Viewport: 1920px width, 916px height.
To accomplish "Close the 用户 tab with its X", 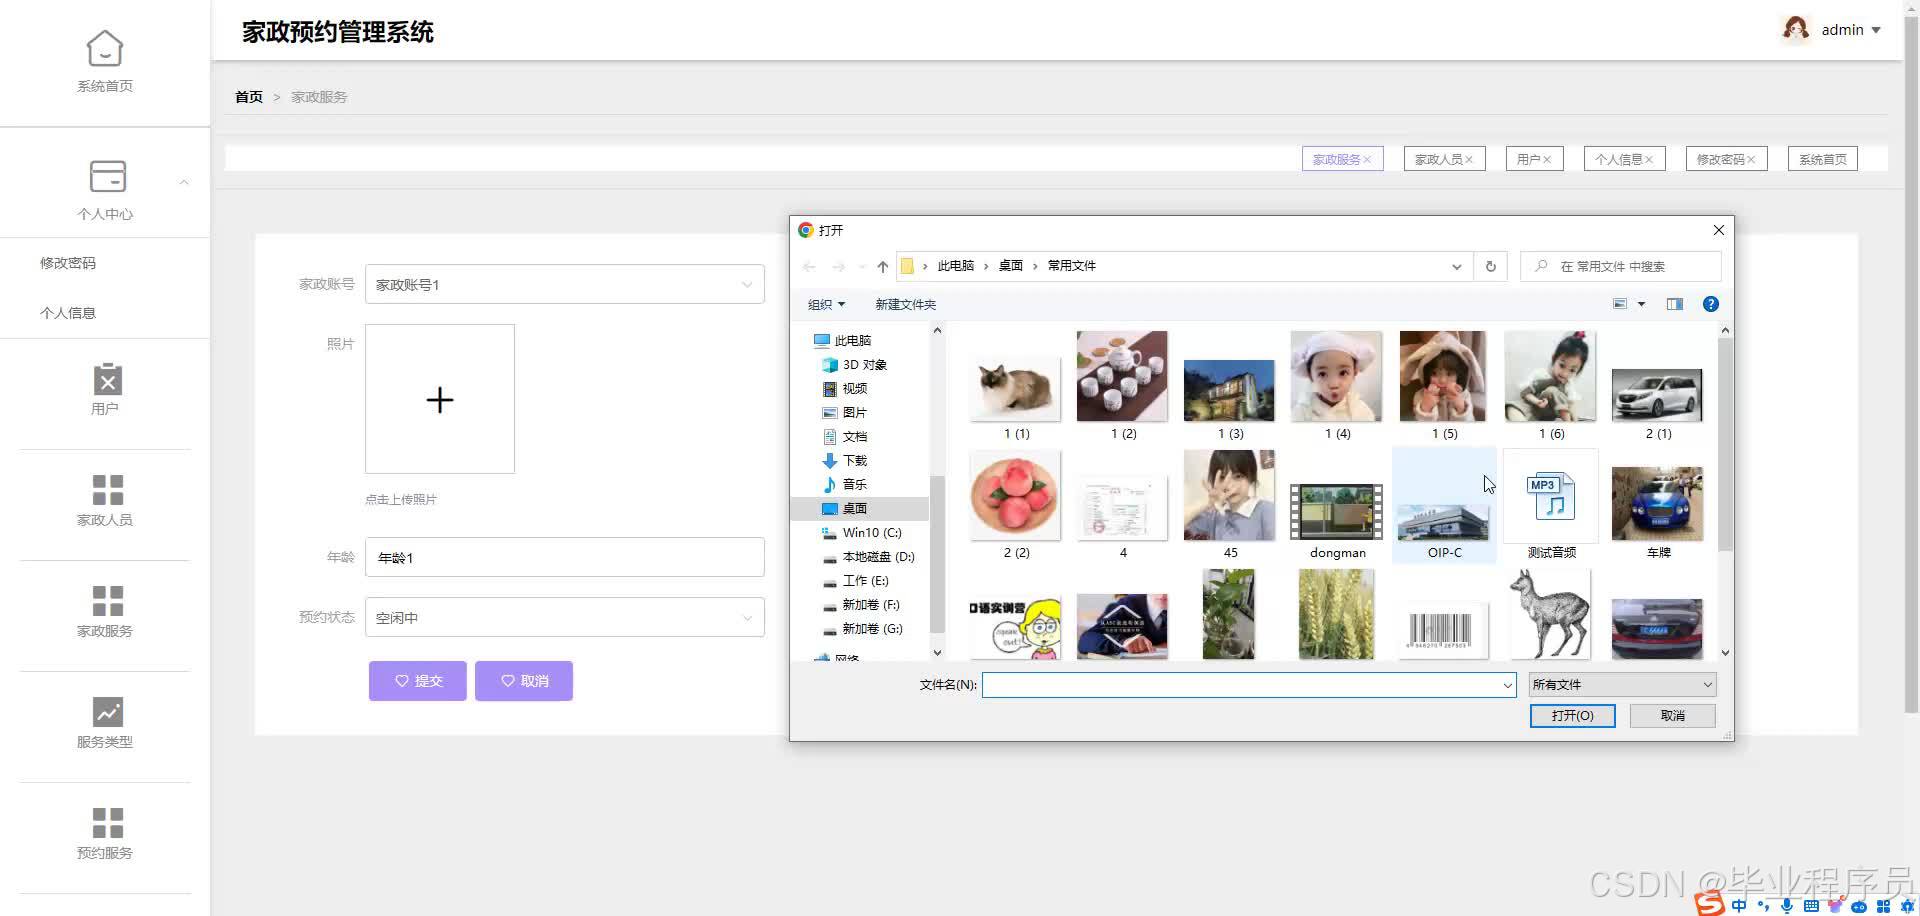I will [1547, 160].
